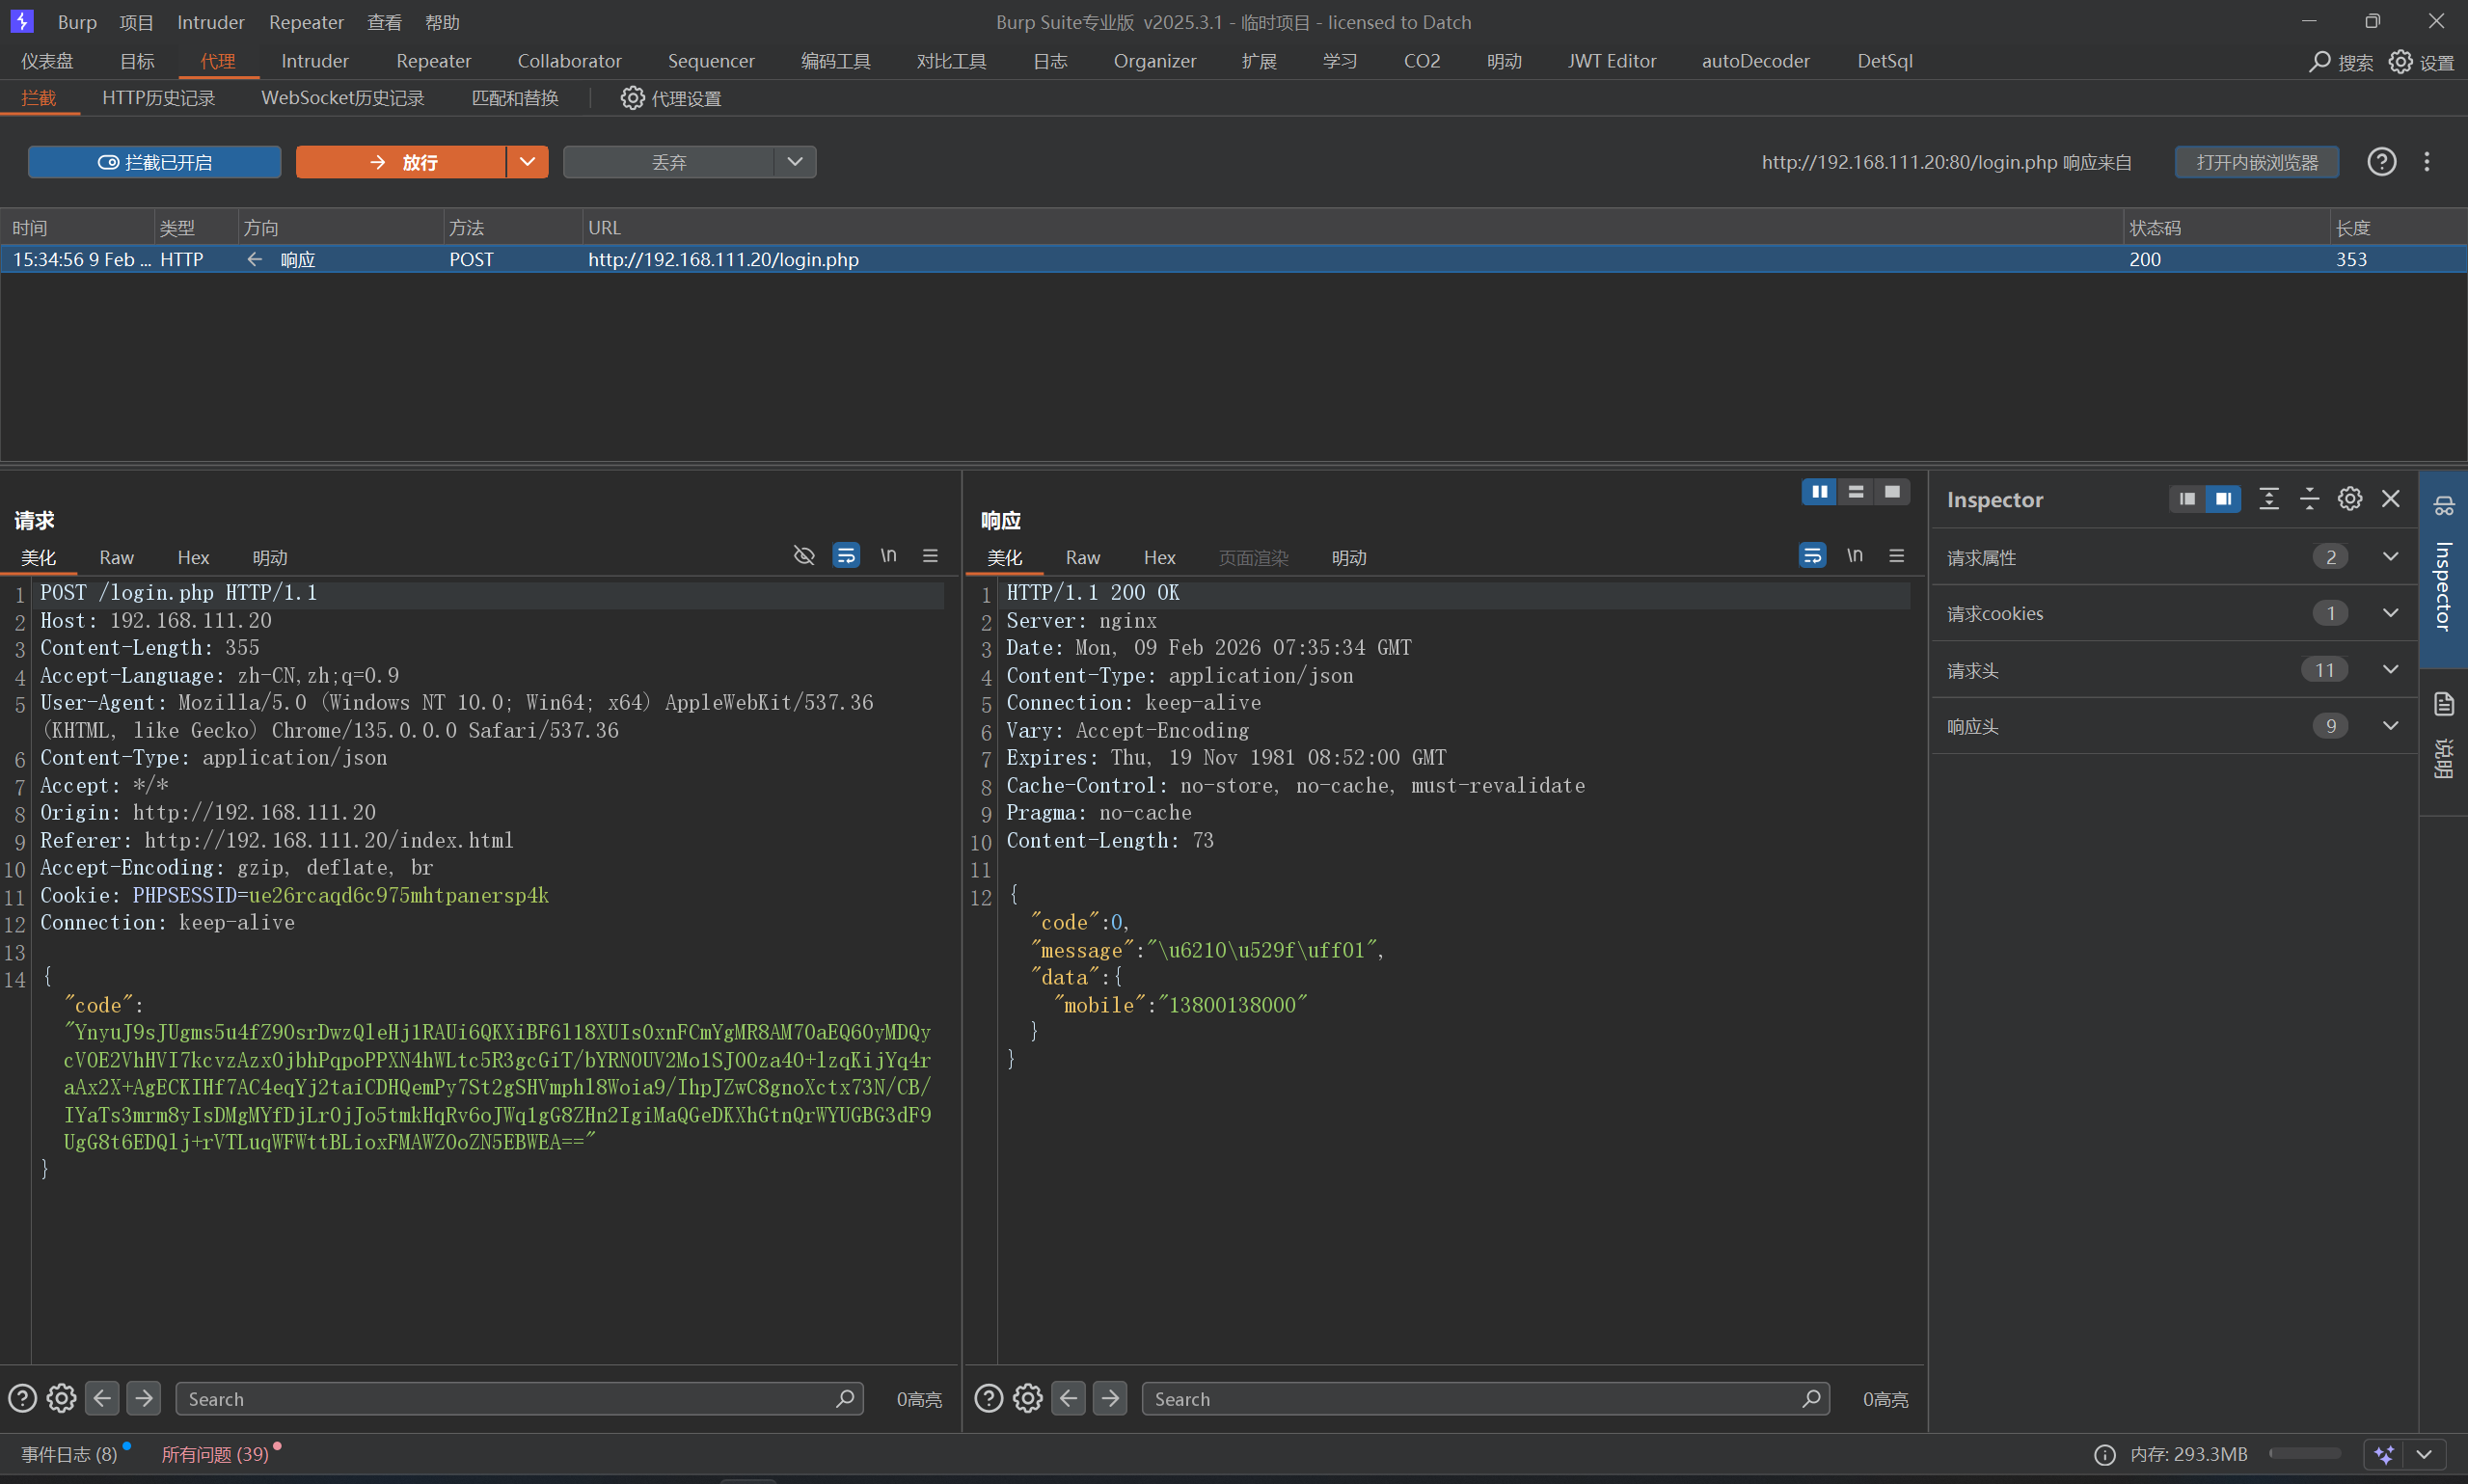Screen dimensions: 2468x1484
Task: Click the AI sparkle icon in status bar
Action: (2384, 1454)
